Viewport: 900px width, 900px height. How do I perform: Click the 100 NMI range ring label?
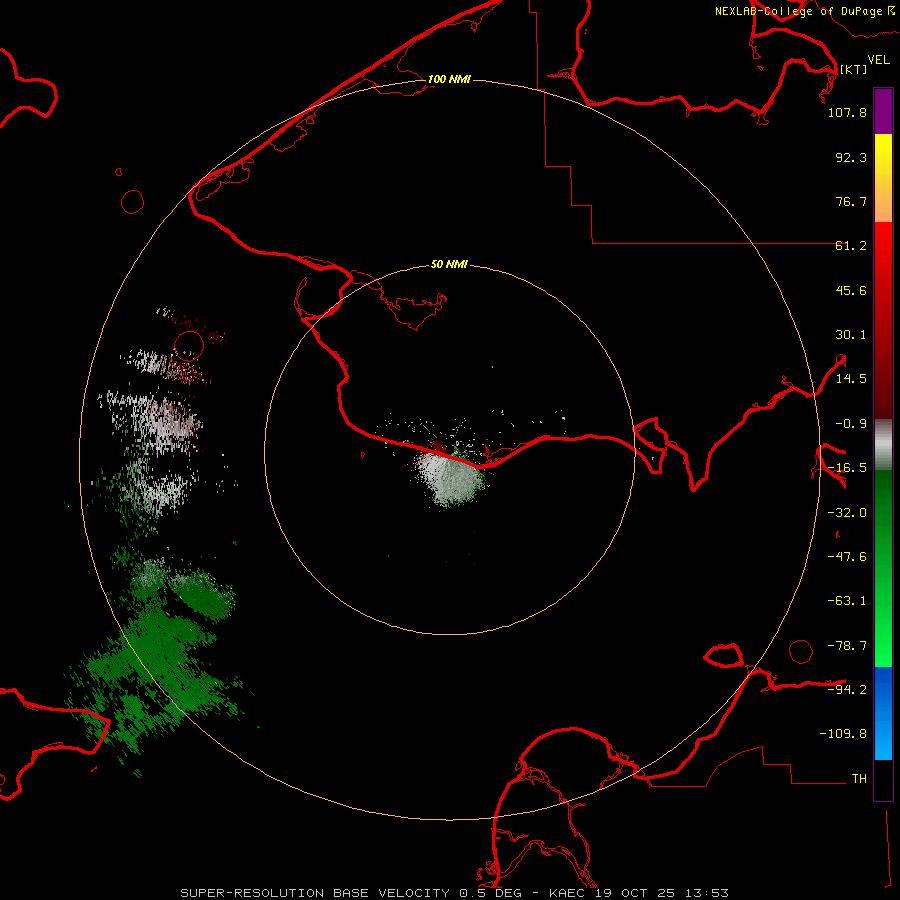pyautogui.click(x=449, y=79)
